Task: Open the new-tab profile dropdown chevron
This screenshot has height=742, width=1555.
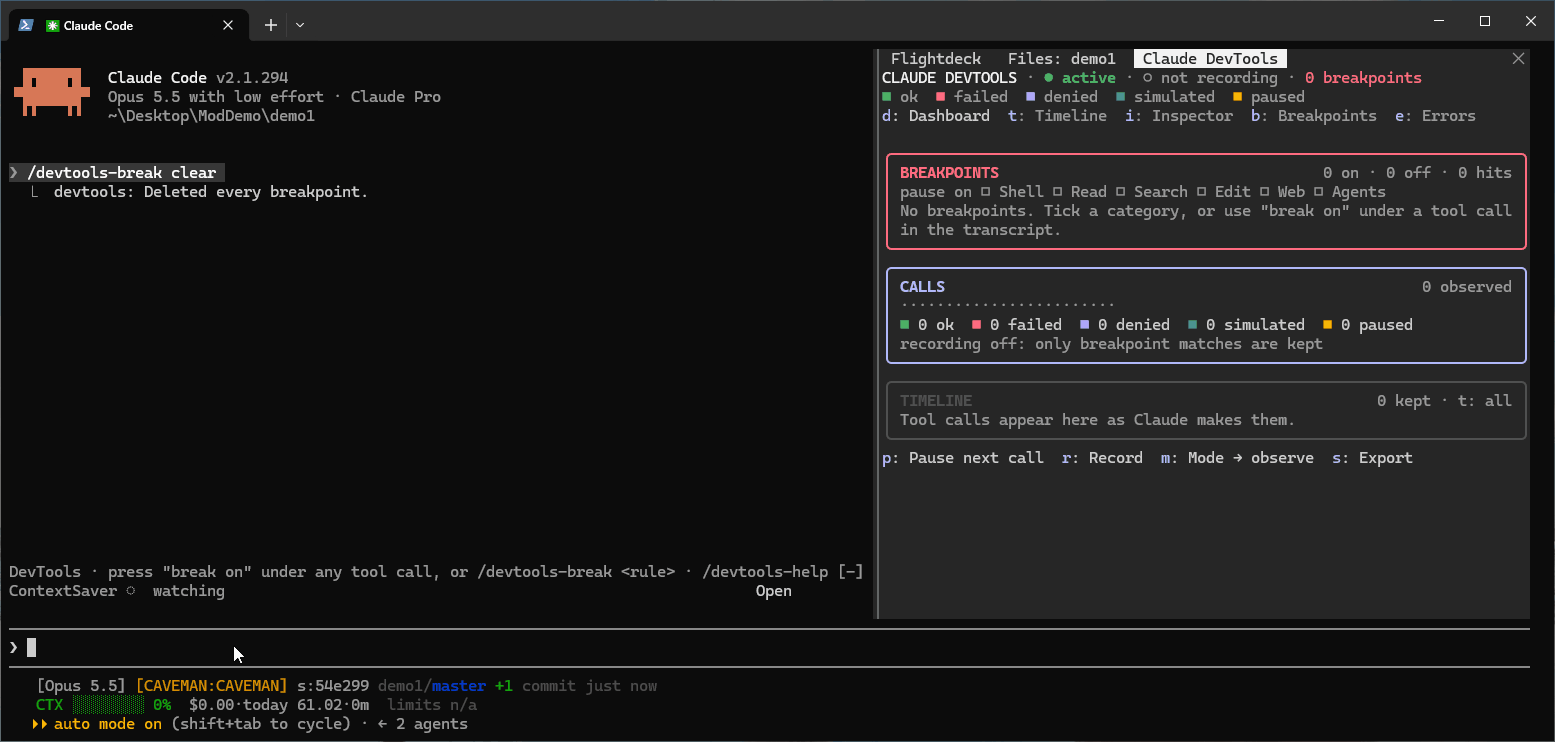Action: 300,25
